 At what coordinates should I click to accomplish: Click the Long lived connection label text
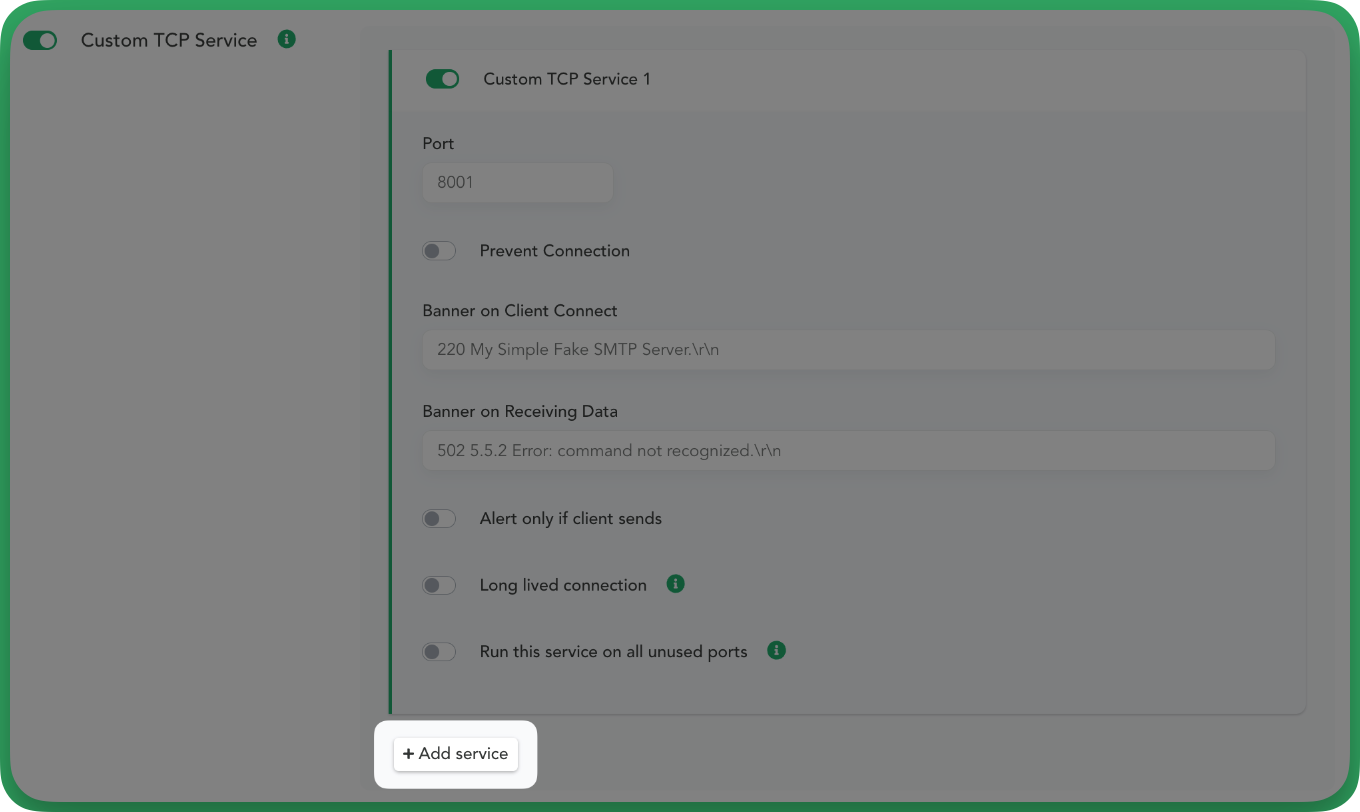[563, 585]
